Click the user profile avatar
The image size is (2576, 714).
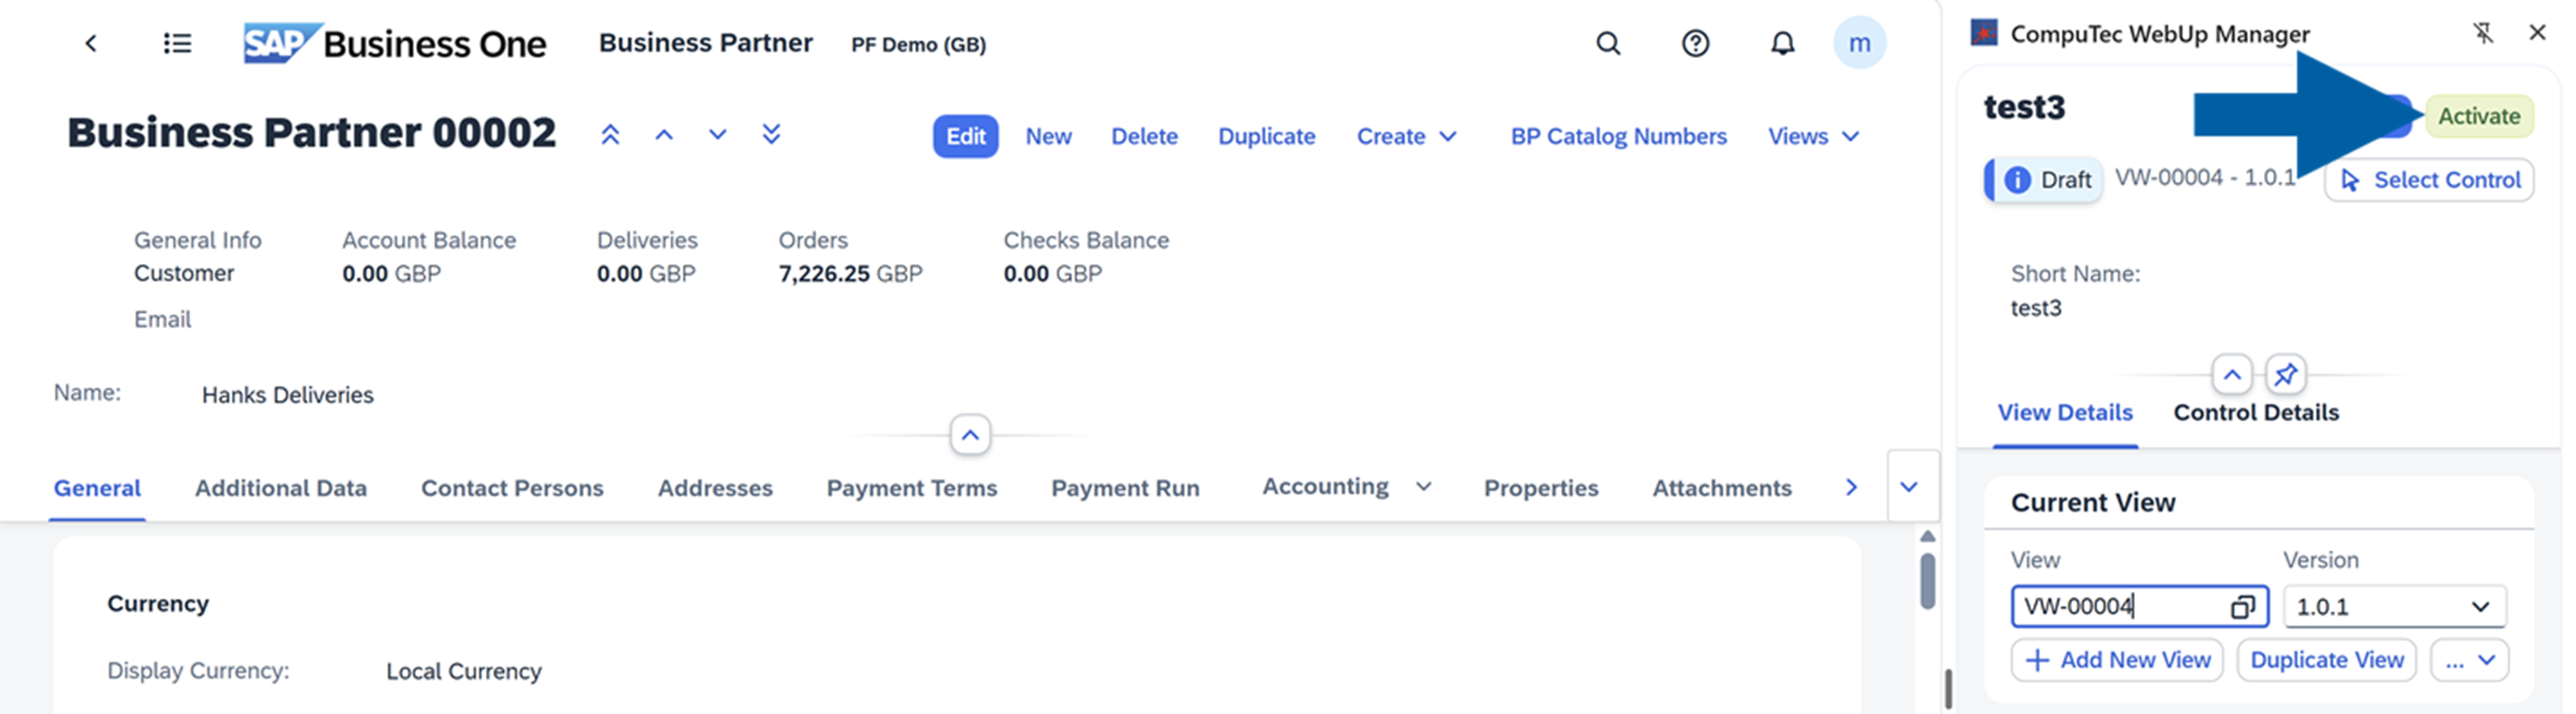1858,43
